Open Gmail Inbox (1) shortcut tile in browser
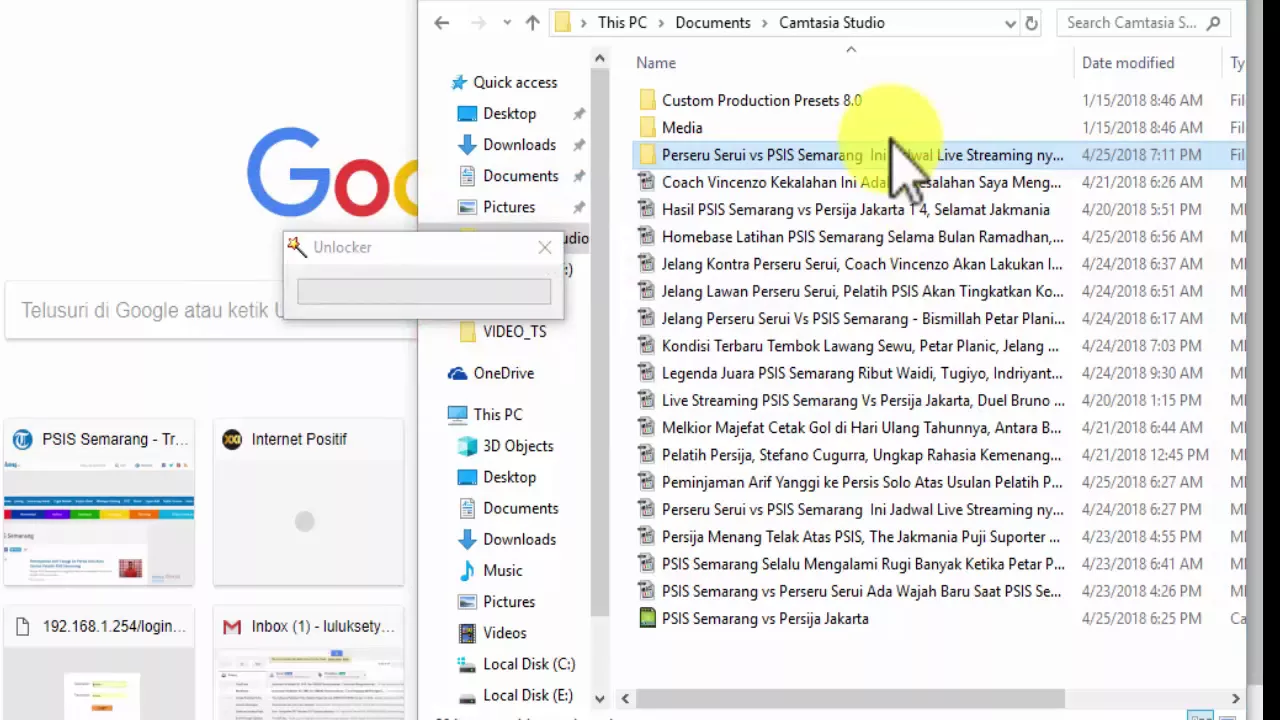Screen dimensions: 1280x720 pyautogui.click(x=308, y=663)
